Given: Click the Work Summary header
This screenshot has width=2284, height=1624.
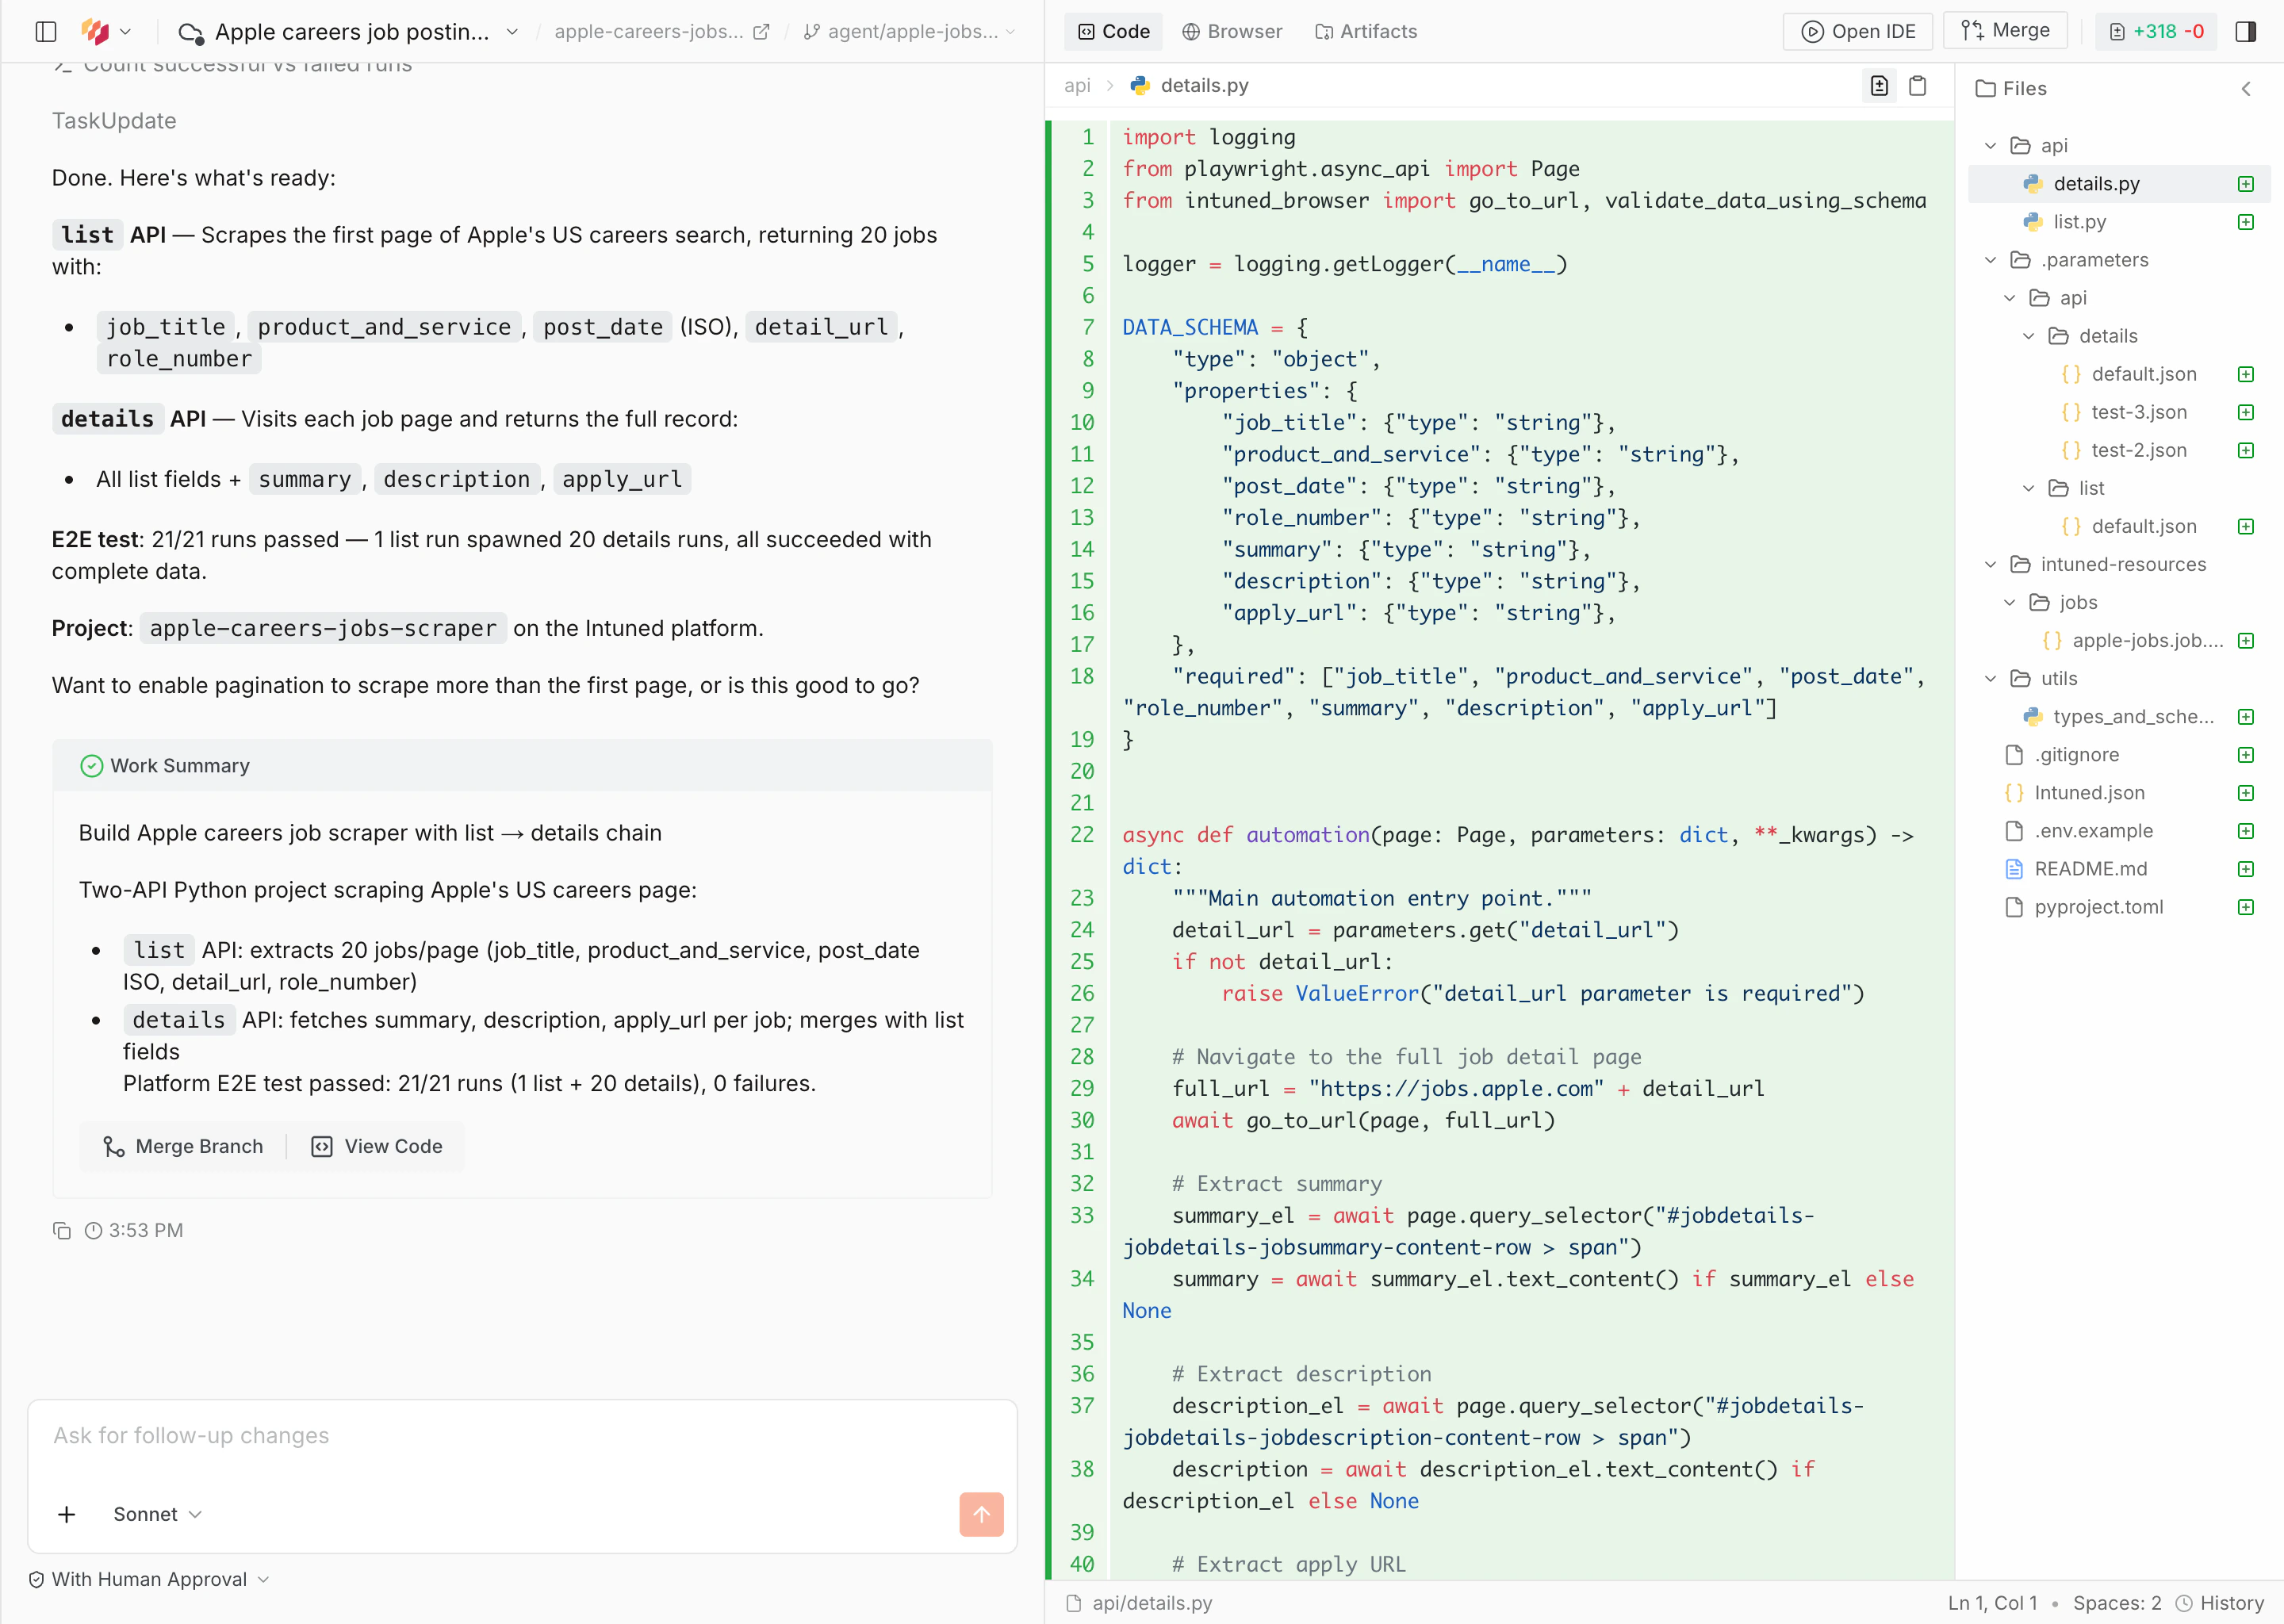Looking at the screenshot, I should point(522,765).
